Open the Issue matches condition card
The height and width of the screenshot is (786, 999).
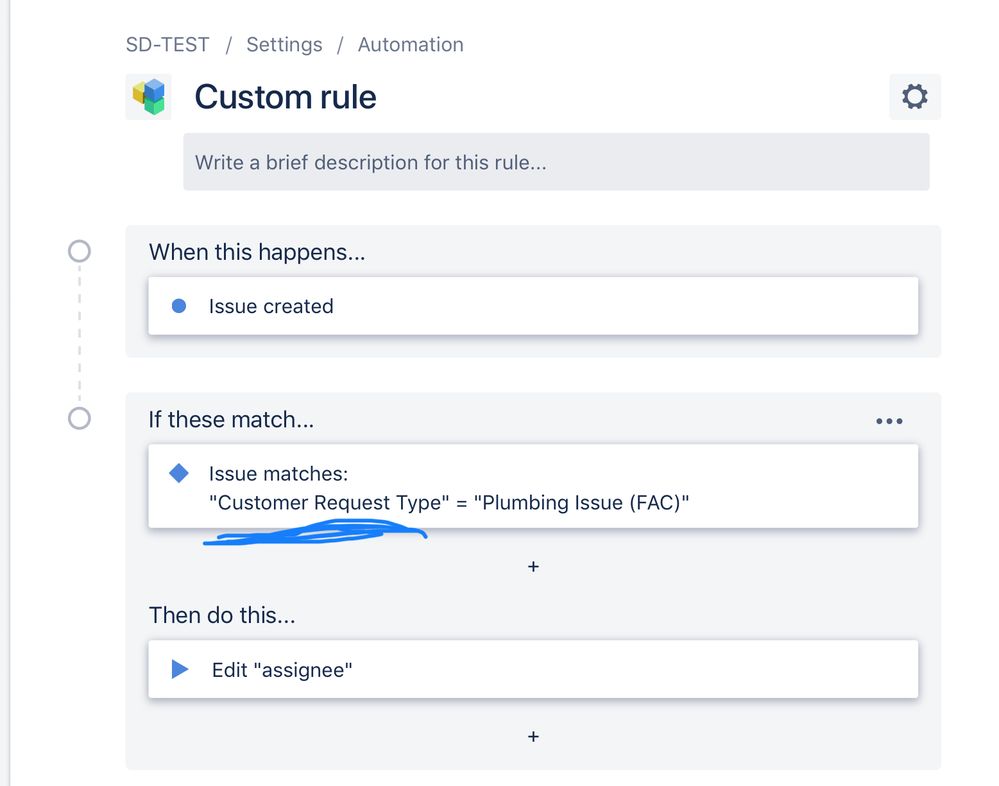pos(533,486)
